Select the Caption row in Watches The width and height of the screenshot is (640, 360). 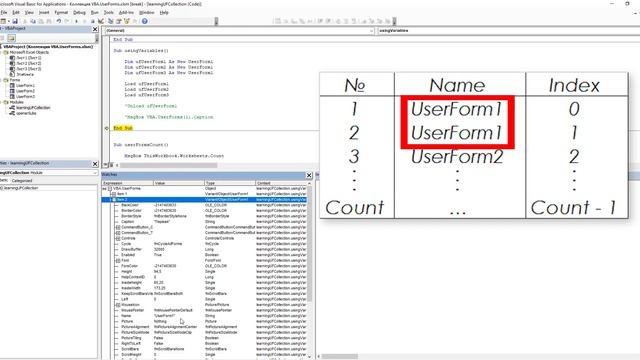click(204, 222)
